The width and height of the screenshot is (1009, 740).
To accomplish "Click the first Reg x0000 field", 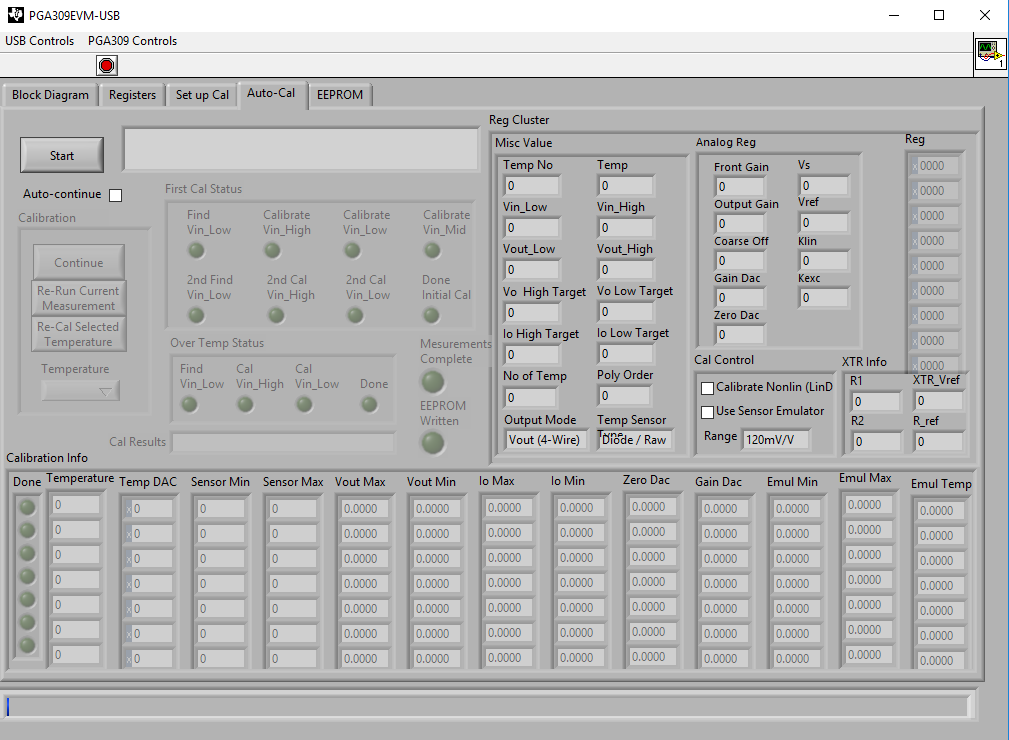I will (x=936, y=166).
